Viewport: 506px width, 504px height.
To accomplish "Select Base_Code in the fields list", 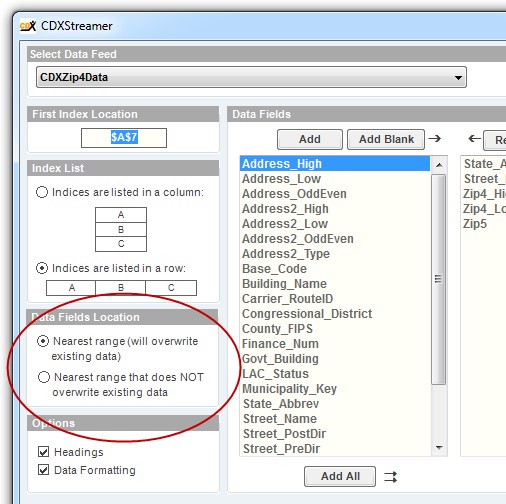I will point(335,269).
